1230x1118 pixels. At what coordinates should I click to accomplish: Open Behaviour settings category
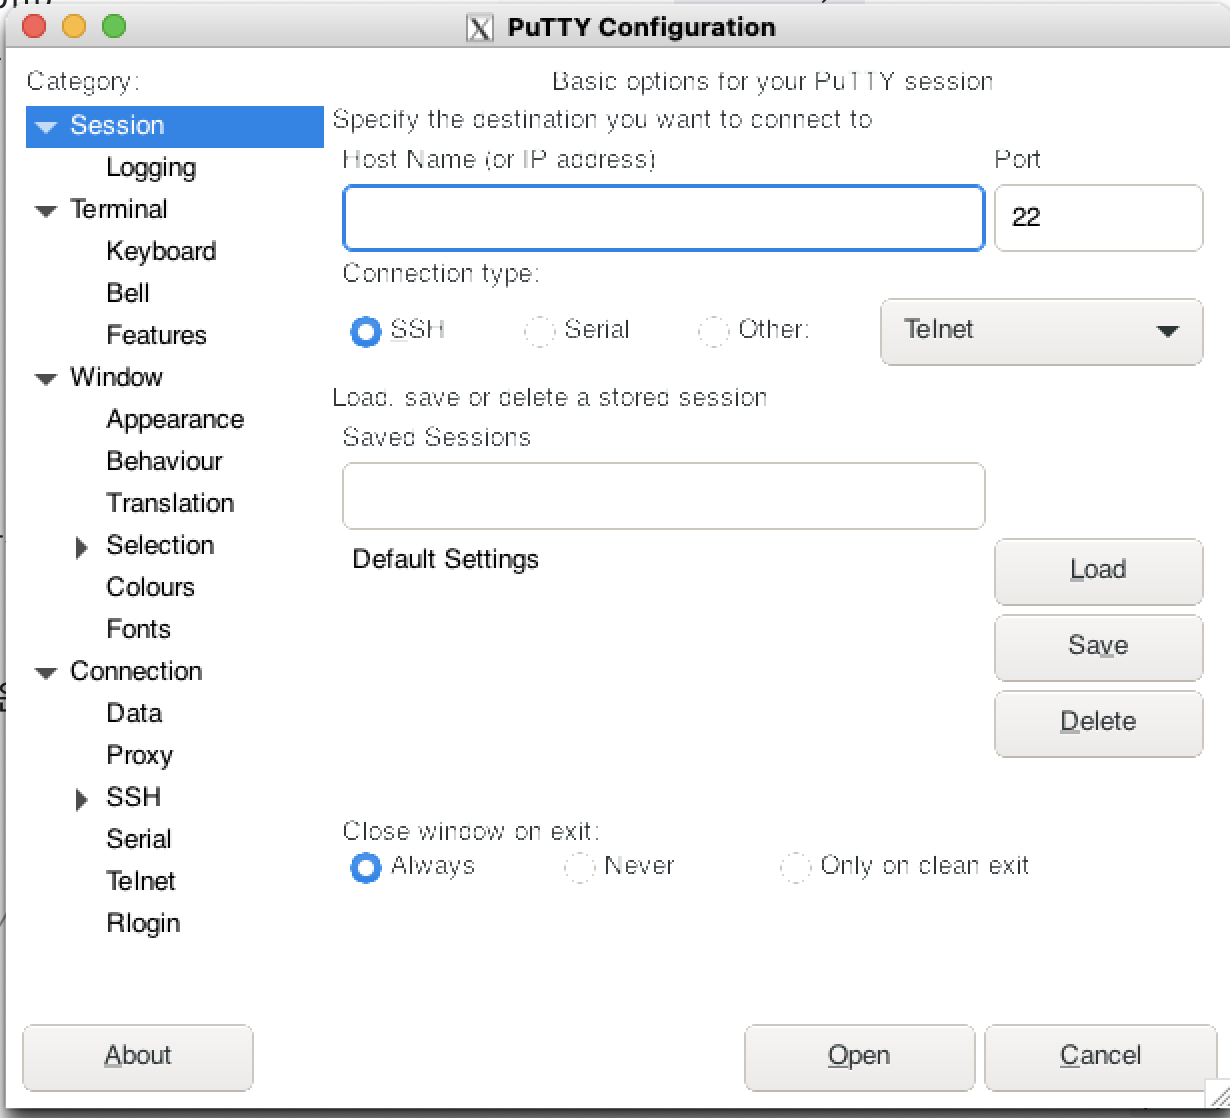tap(164, 461)
